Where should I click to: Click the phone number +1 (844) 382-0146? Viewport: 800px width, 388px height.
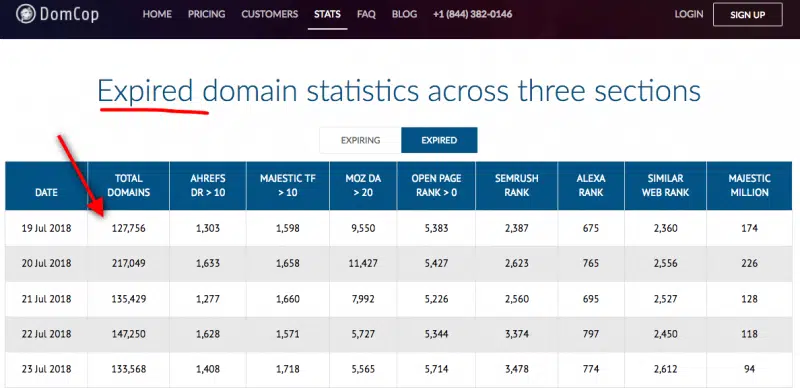pos(472,14)
